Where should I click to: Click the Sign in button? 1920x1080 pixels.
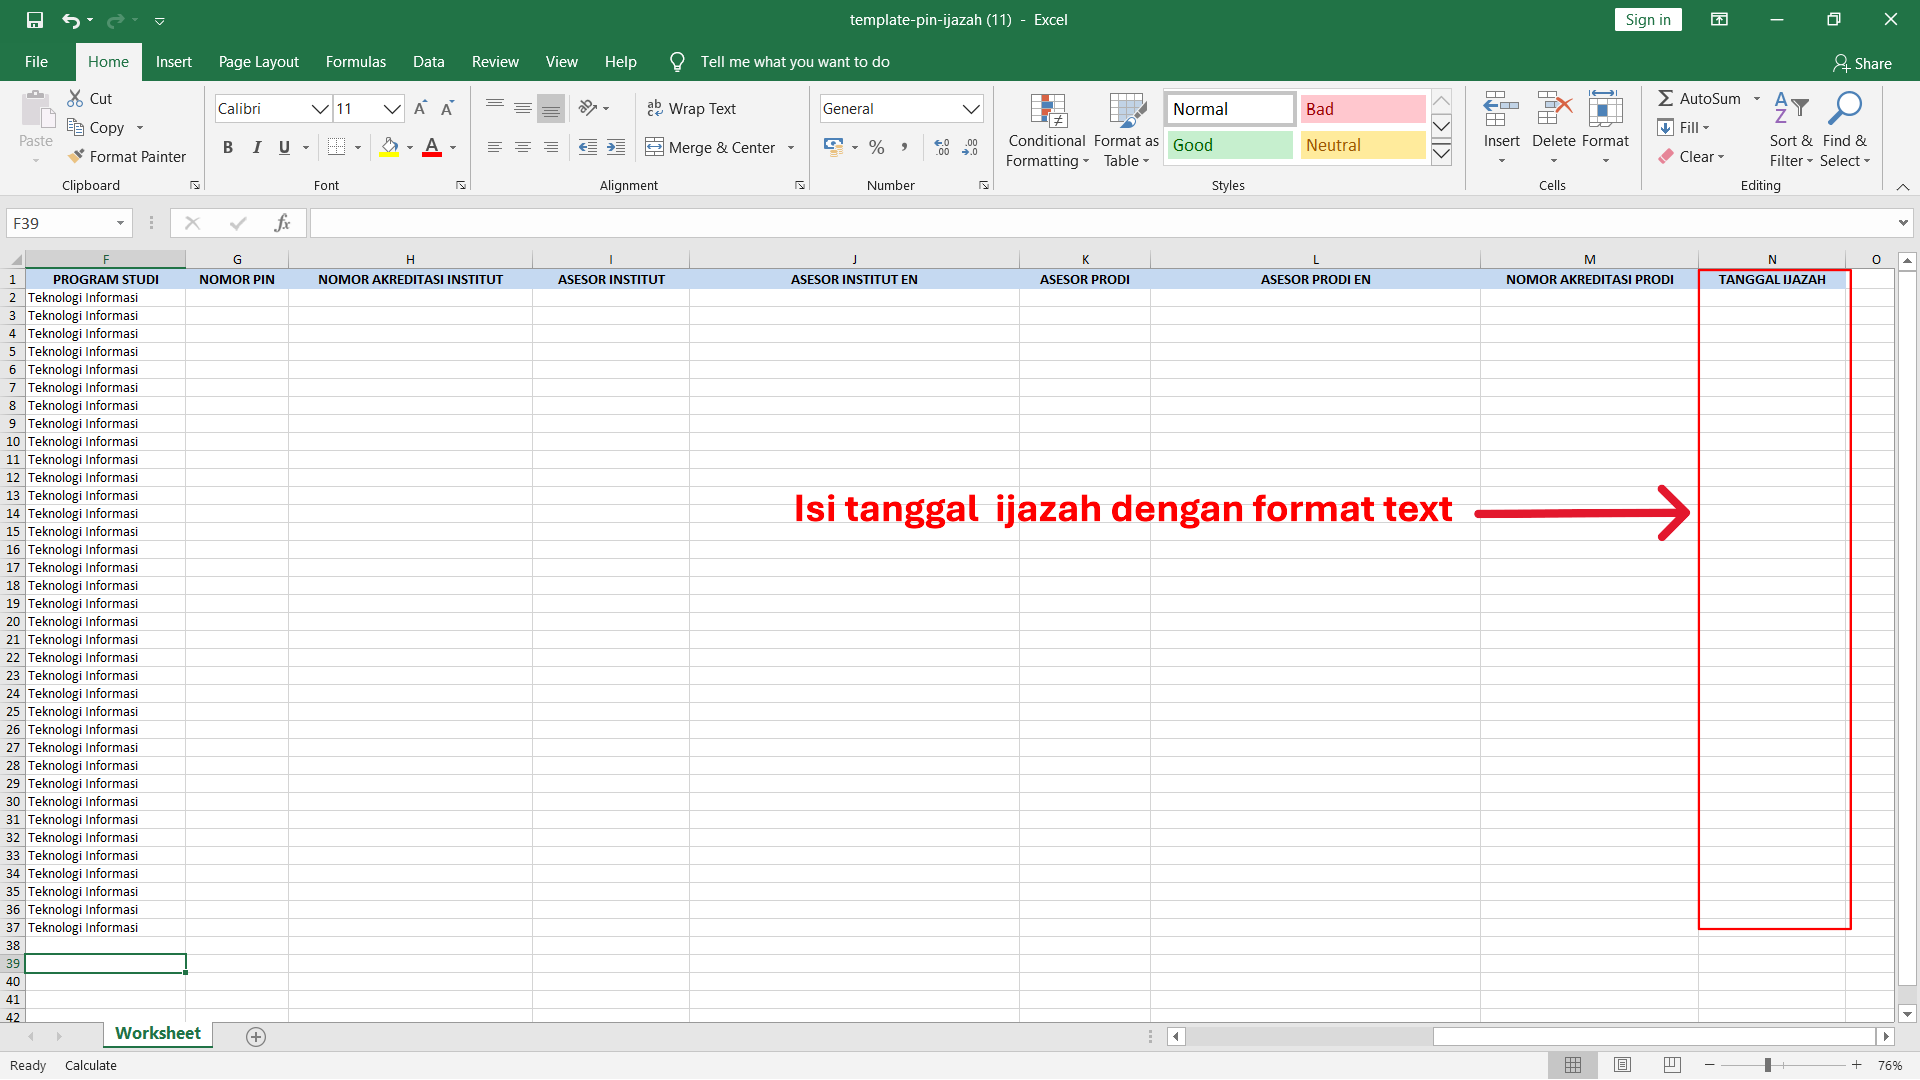(1647, 20)
